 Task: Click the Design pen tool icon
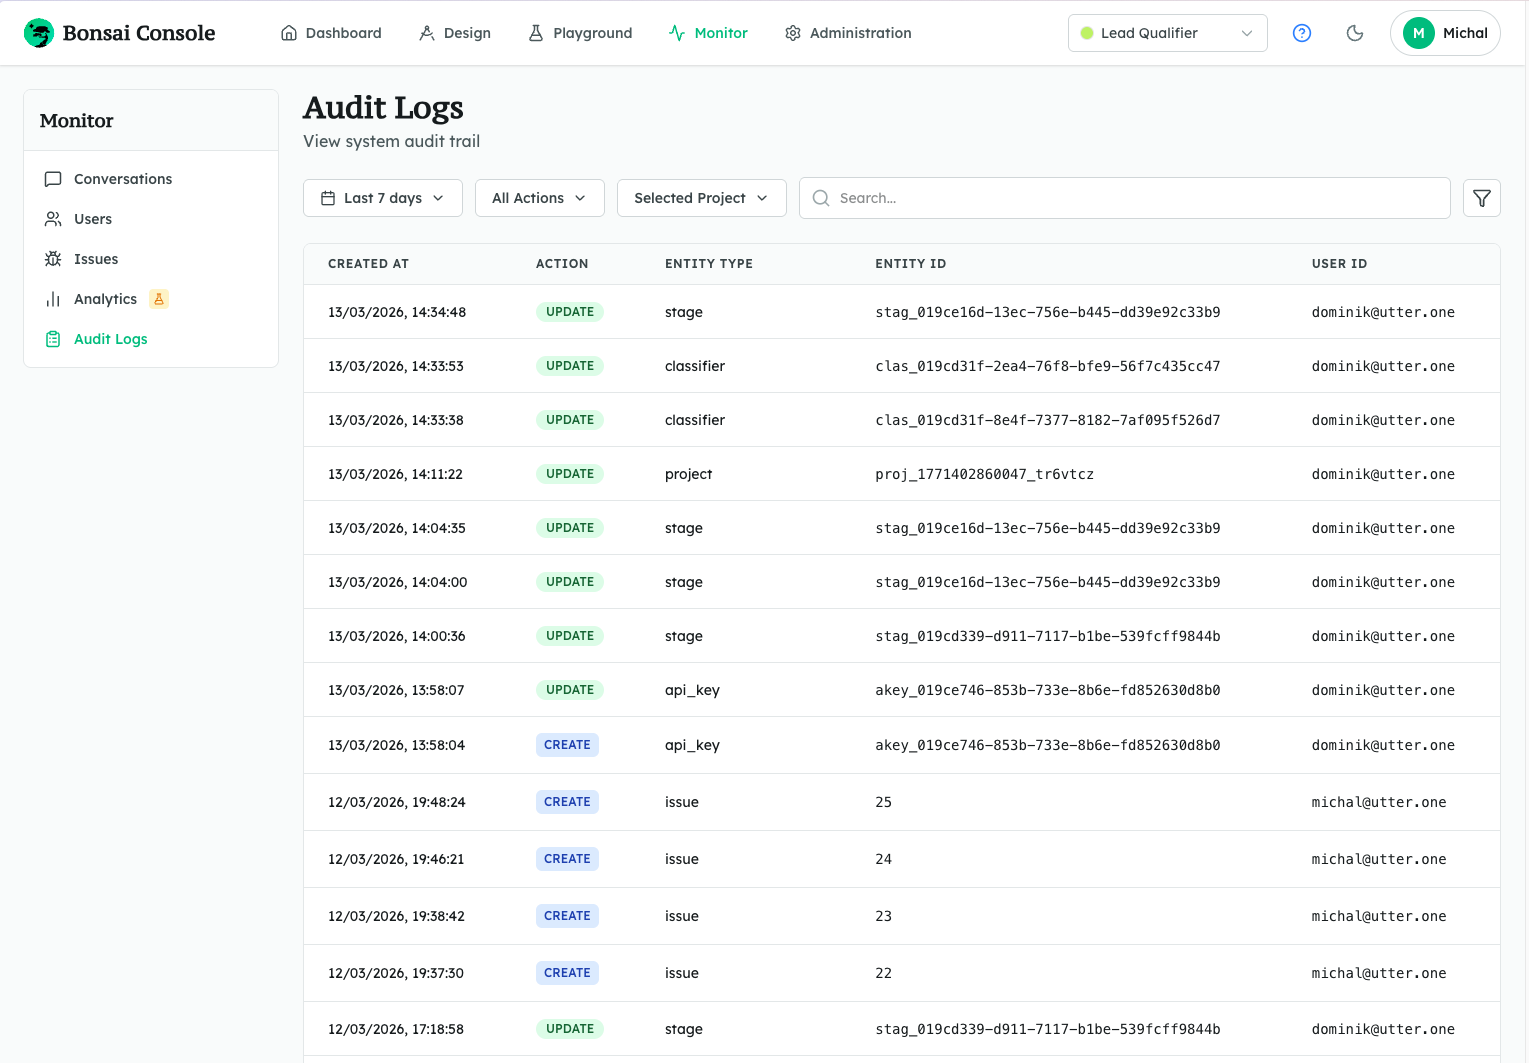pos(427,33)
